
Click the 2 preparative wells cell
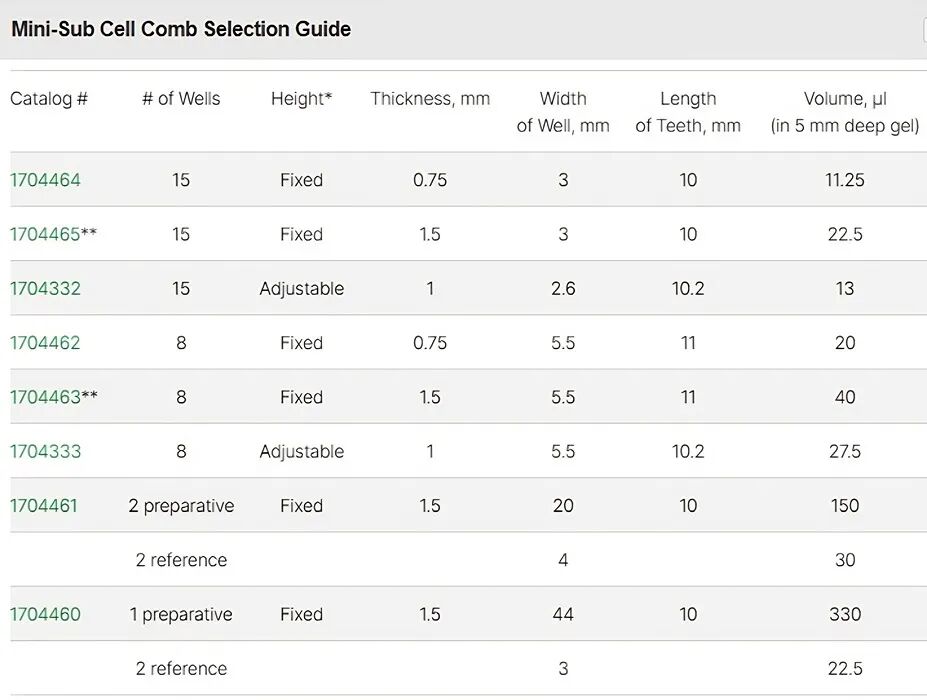click(x=181, y=505)
